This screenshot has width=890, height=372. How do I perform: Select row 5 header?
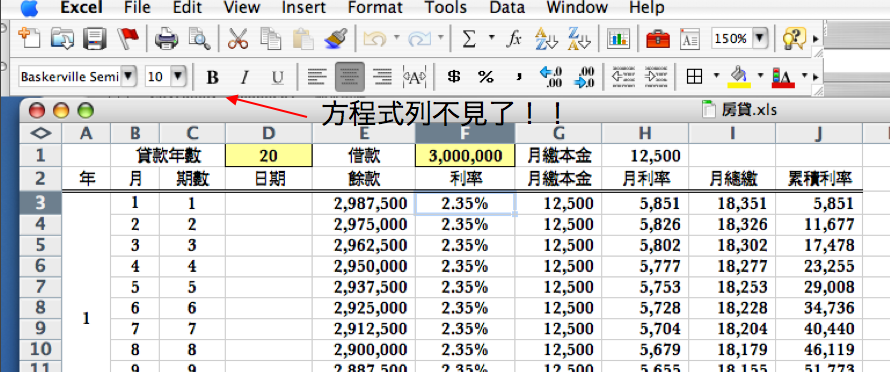coord(40,245)
